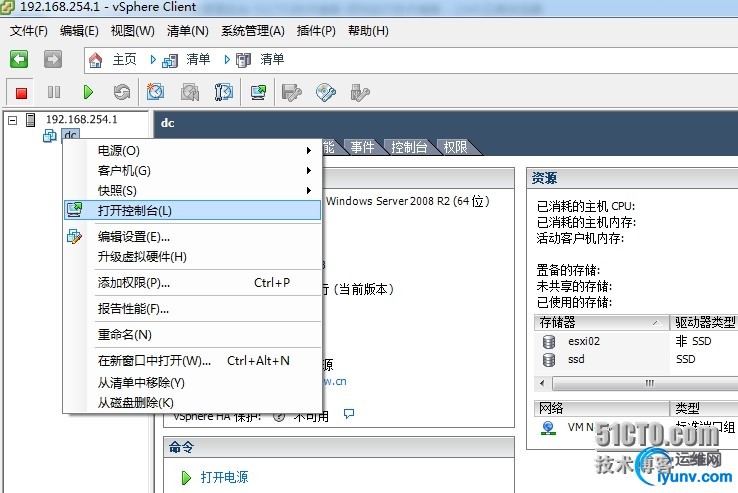Click the vSphere HA speech bubble icon
738x493 pixels.
(349, 413)
